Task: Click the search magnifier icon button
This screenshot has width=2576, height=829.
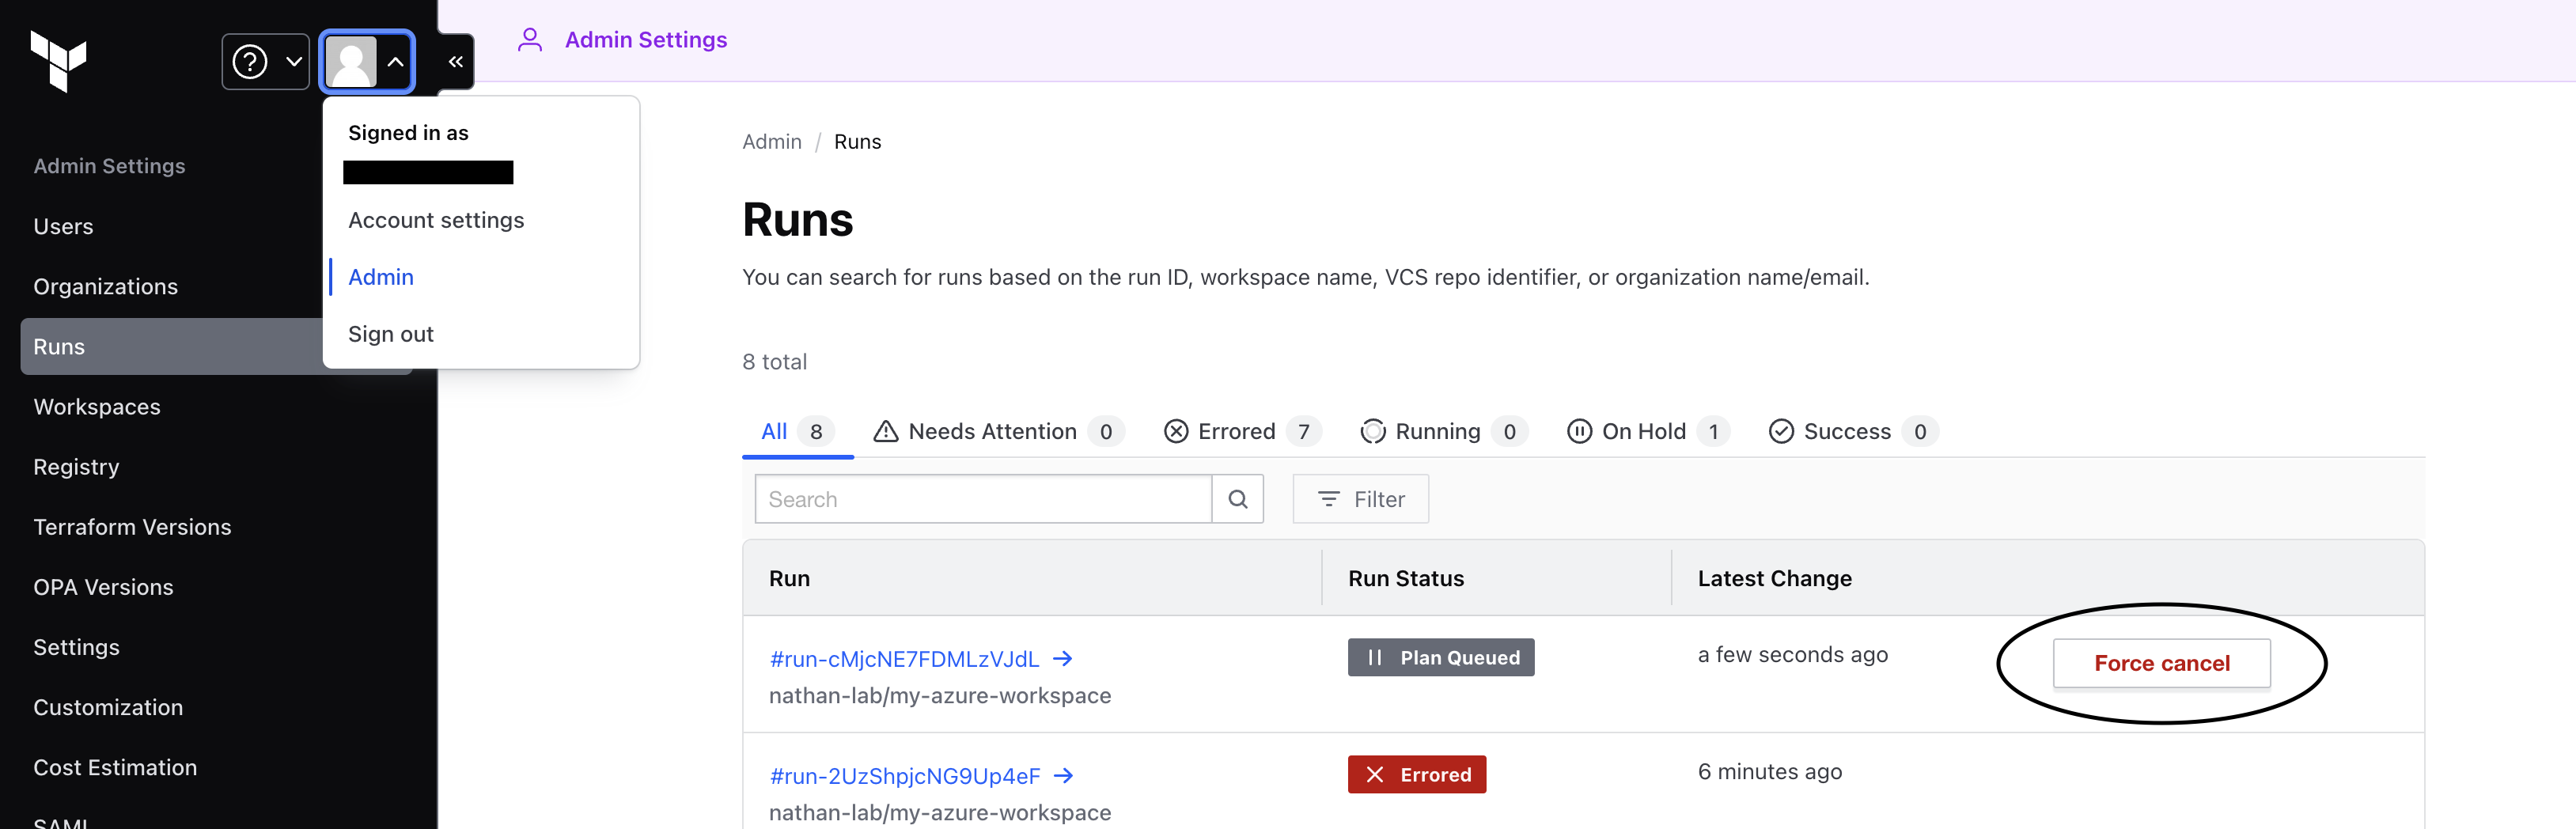Action: 1237,499
